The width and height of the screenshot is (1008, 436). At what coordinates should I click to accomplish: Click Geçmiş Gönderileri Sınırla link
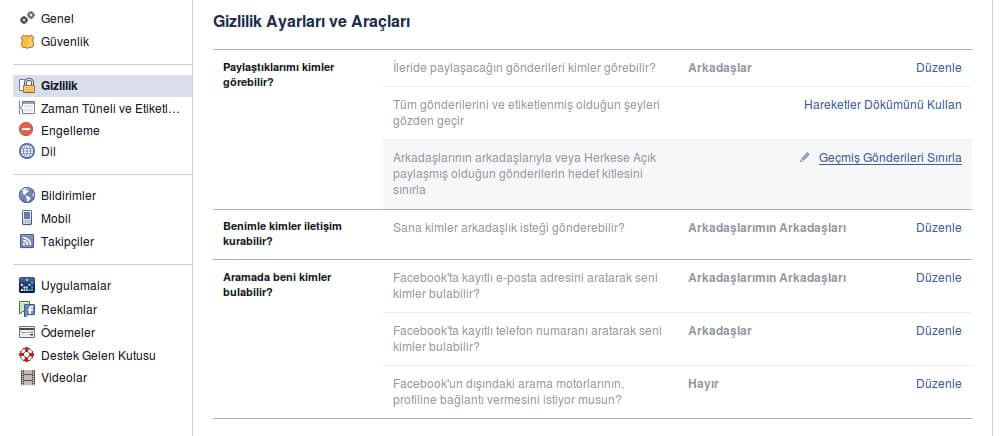tap(890, 158)
